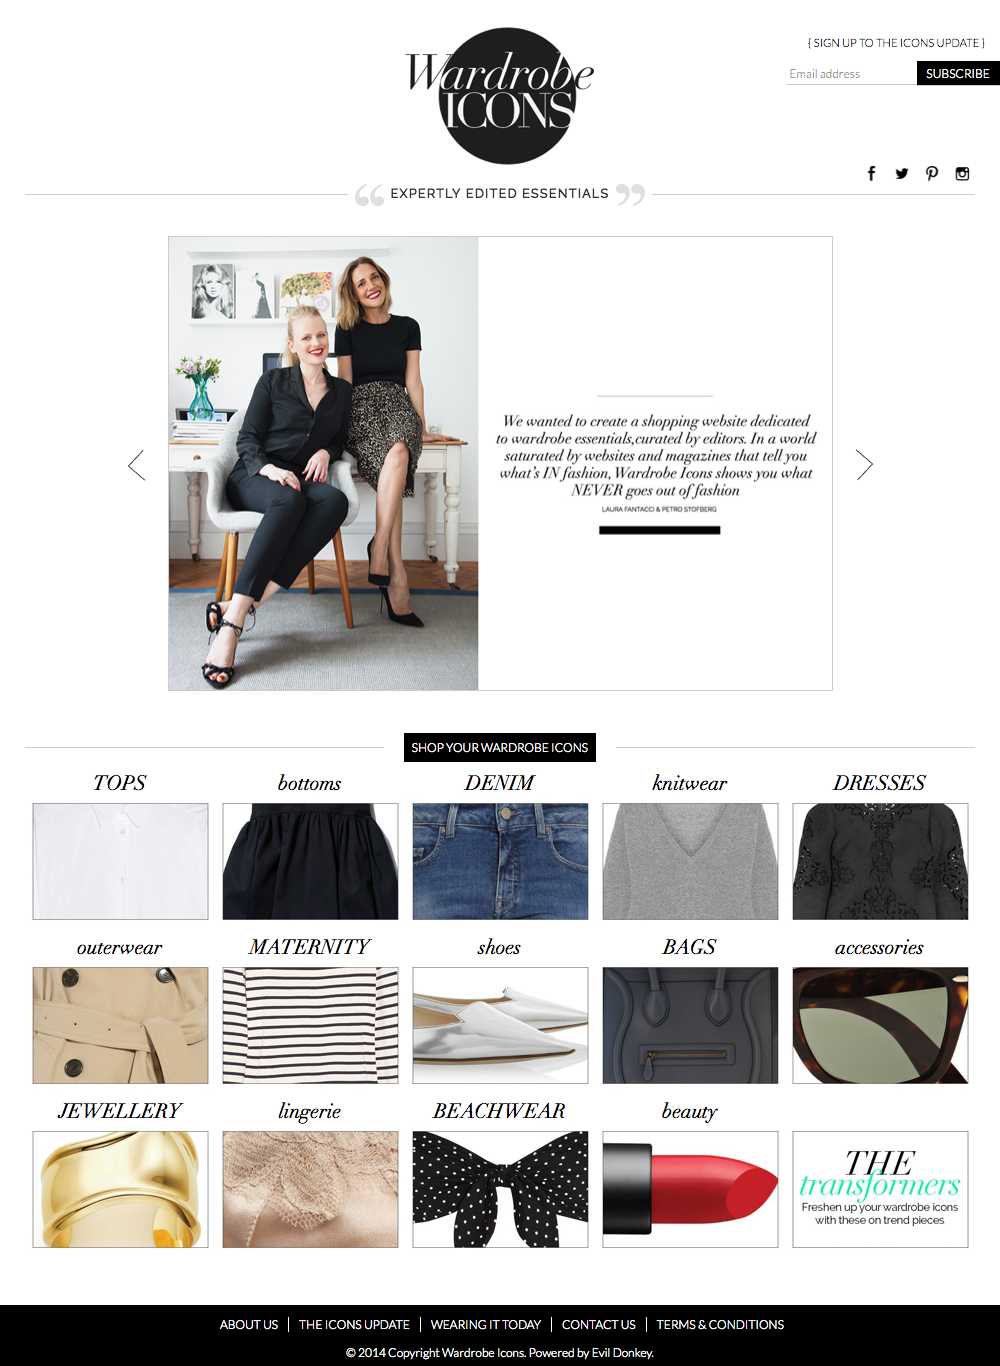The width and height of the screenshot is (1000, 1366).
Task: Open the Twitter bird icon
Action: pyautogui.click(x=902, y=173)
